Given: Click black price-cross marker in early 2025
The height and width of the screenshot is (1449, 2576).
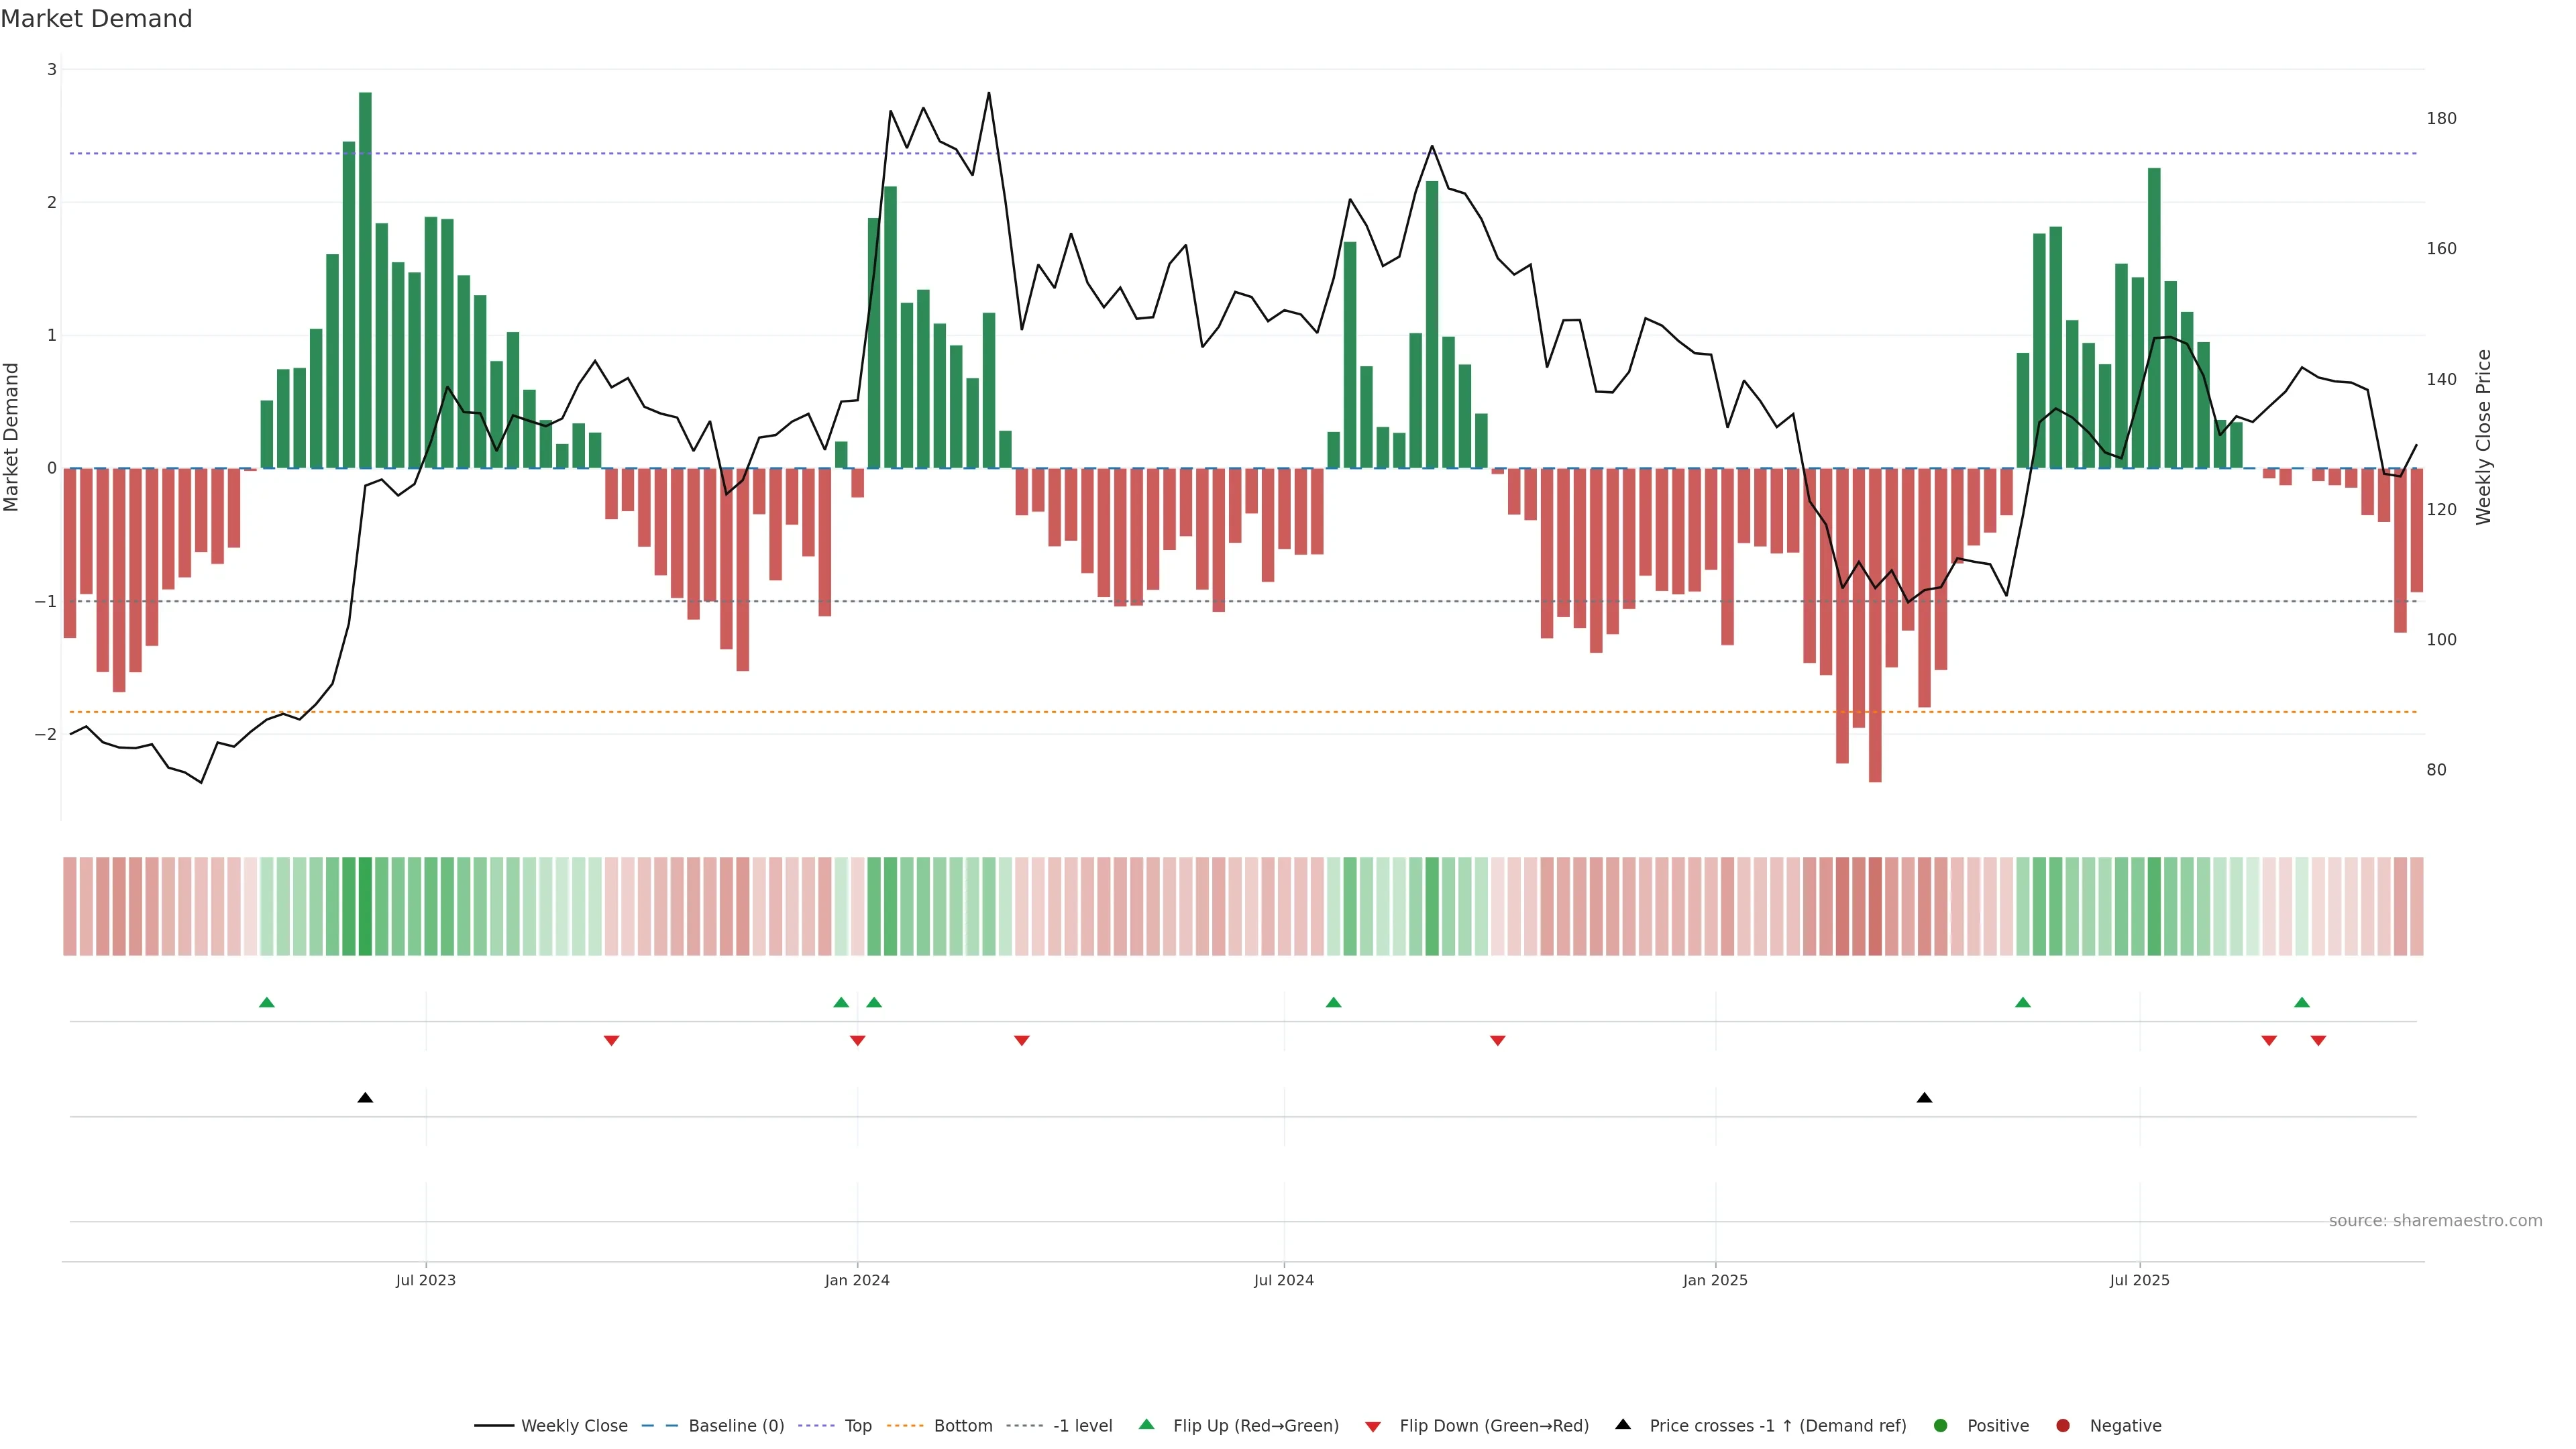Looking at the screenshot, I should [1924, 1098].
